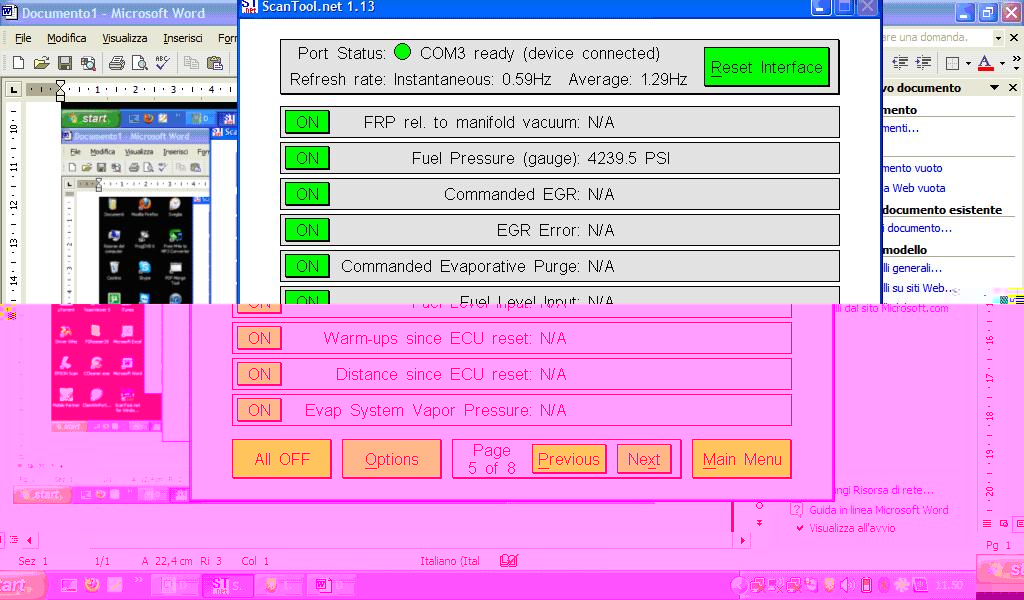
Task: Toggle ON for FRP rel. to manifold vacuum
Action: click(308, 122)
